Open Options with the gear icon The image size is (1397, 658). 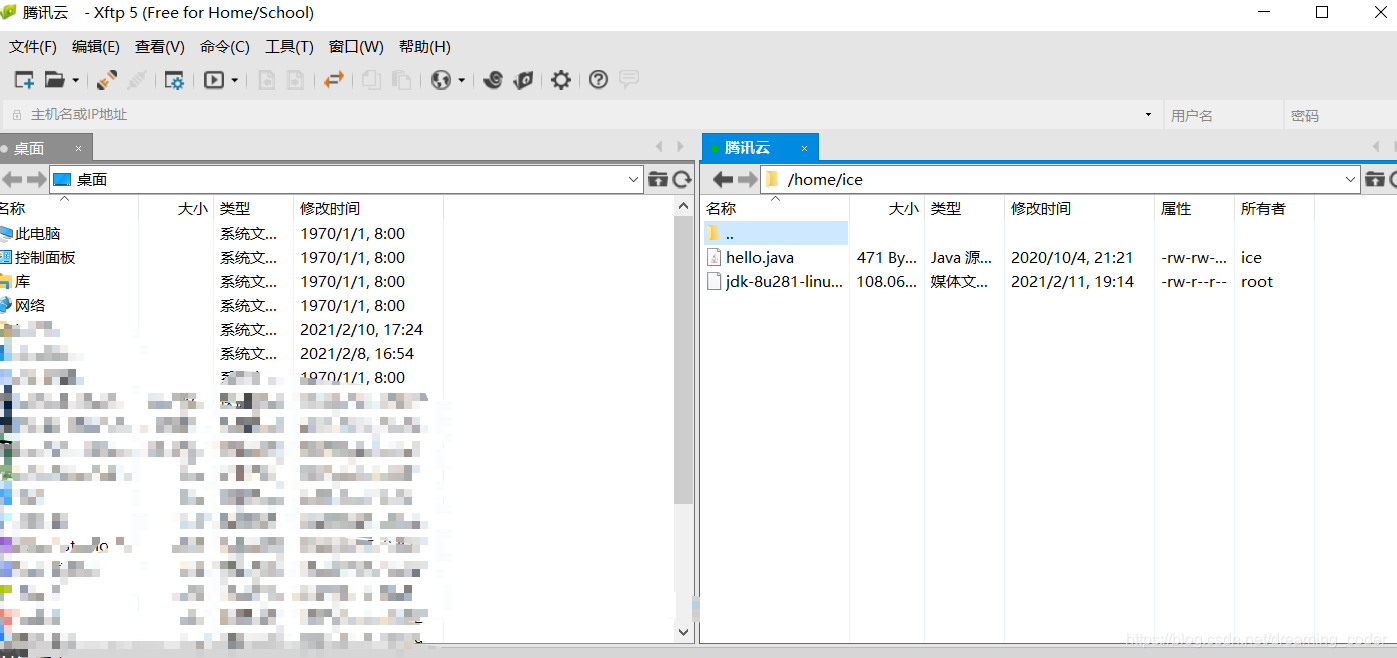point(561,80)
